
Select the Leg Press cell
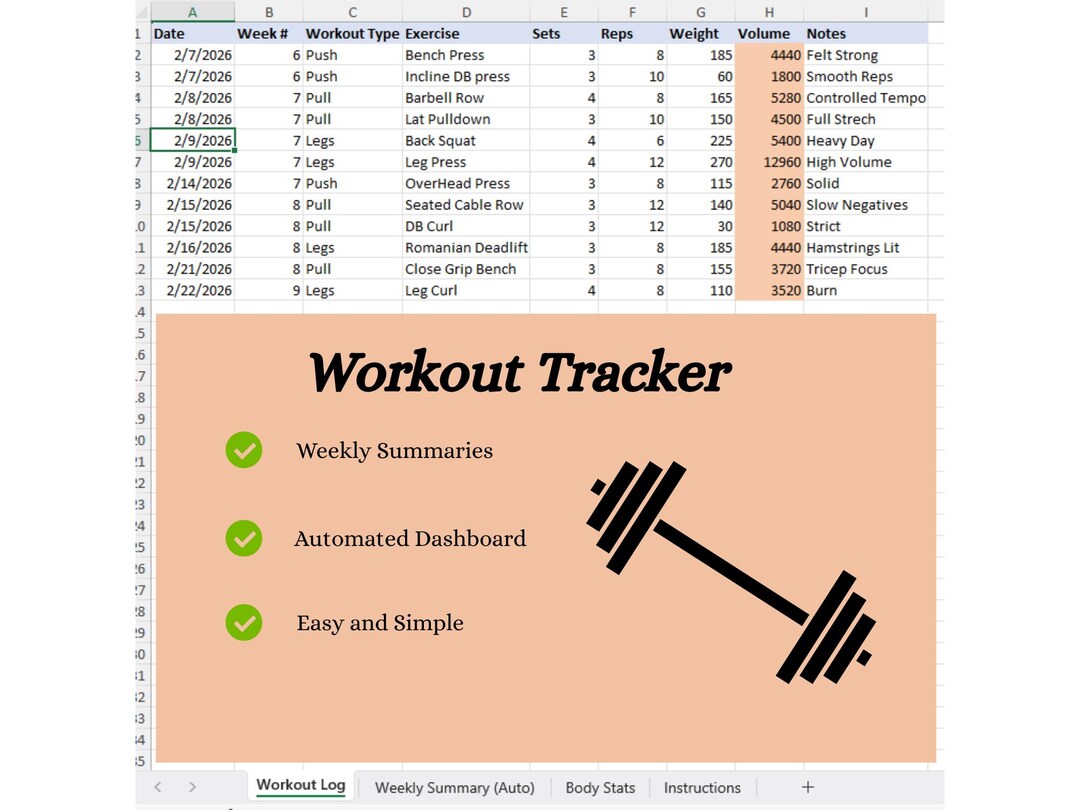coord(466,162)
